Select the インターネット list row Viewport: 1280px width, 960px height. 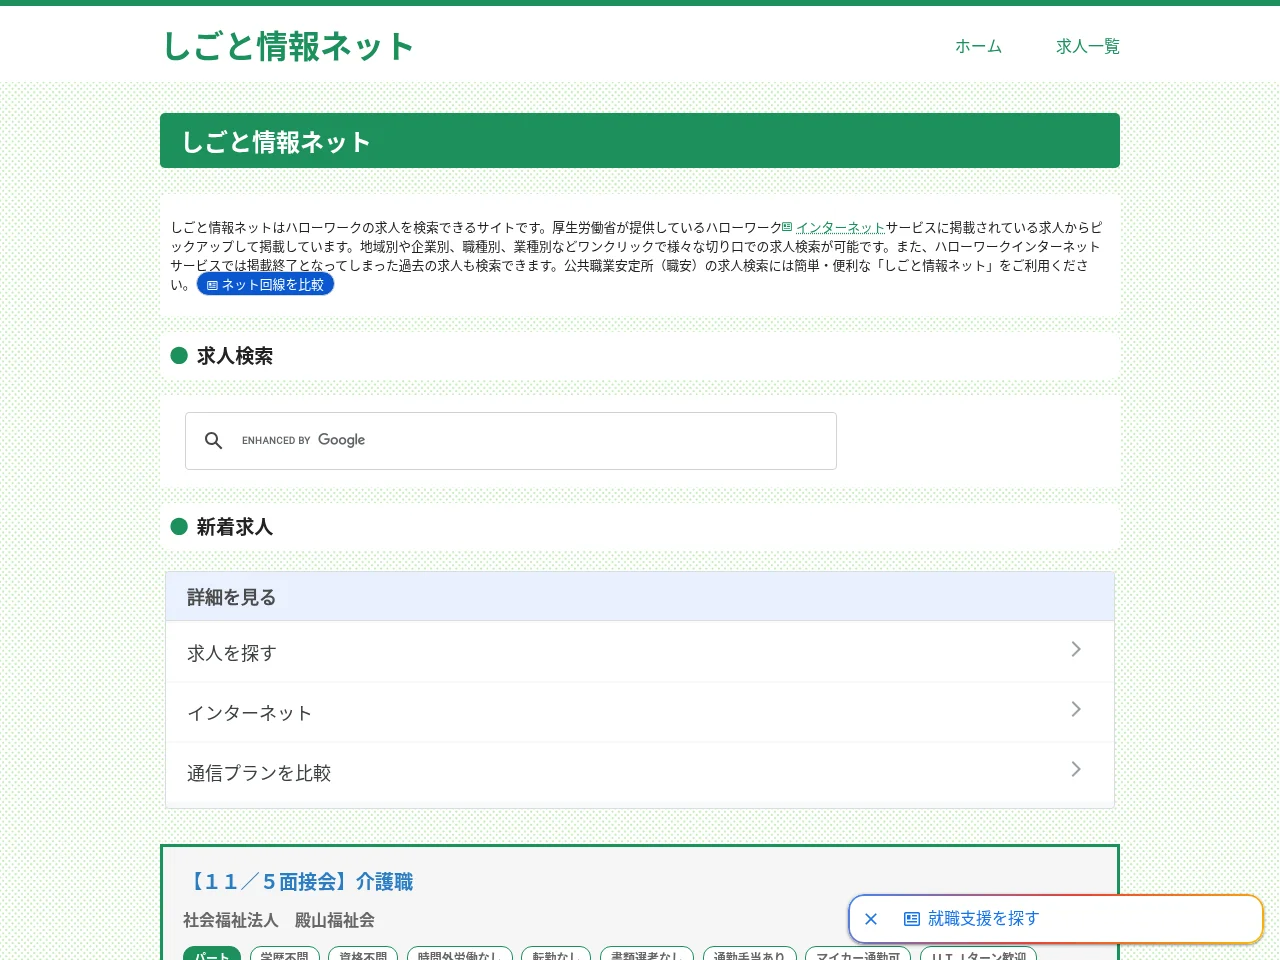(x=640, y=712)
